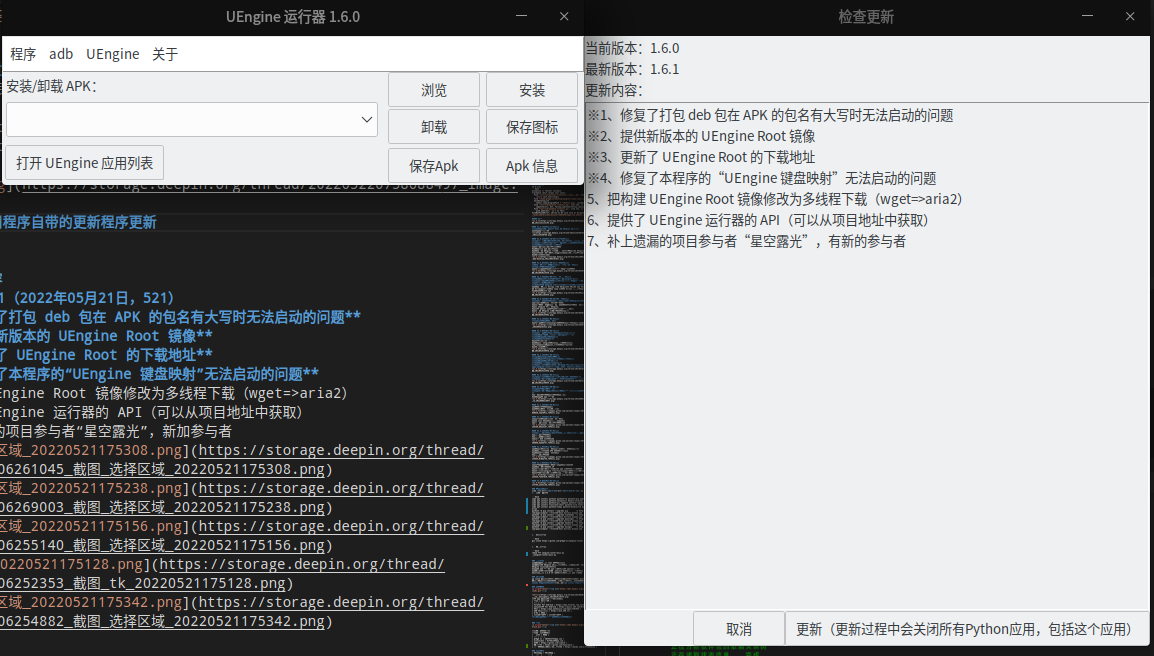
Task: Expand the APK path combo box arrow
Action: 367,119
